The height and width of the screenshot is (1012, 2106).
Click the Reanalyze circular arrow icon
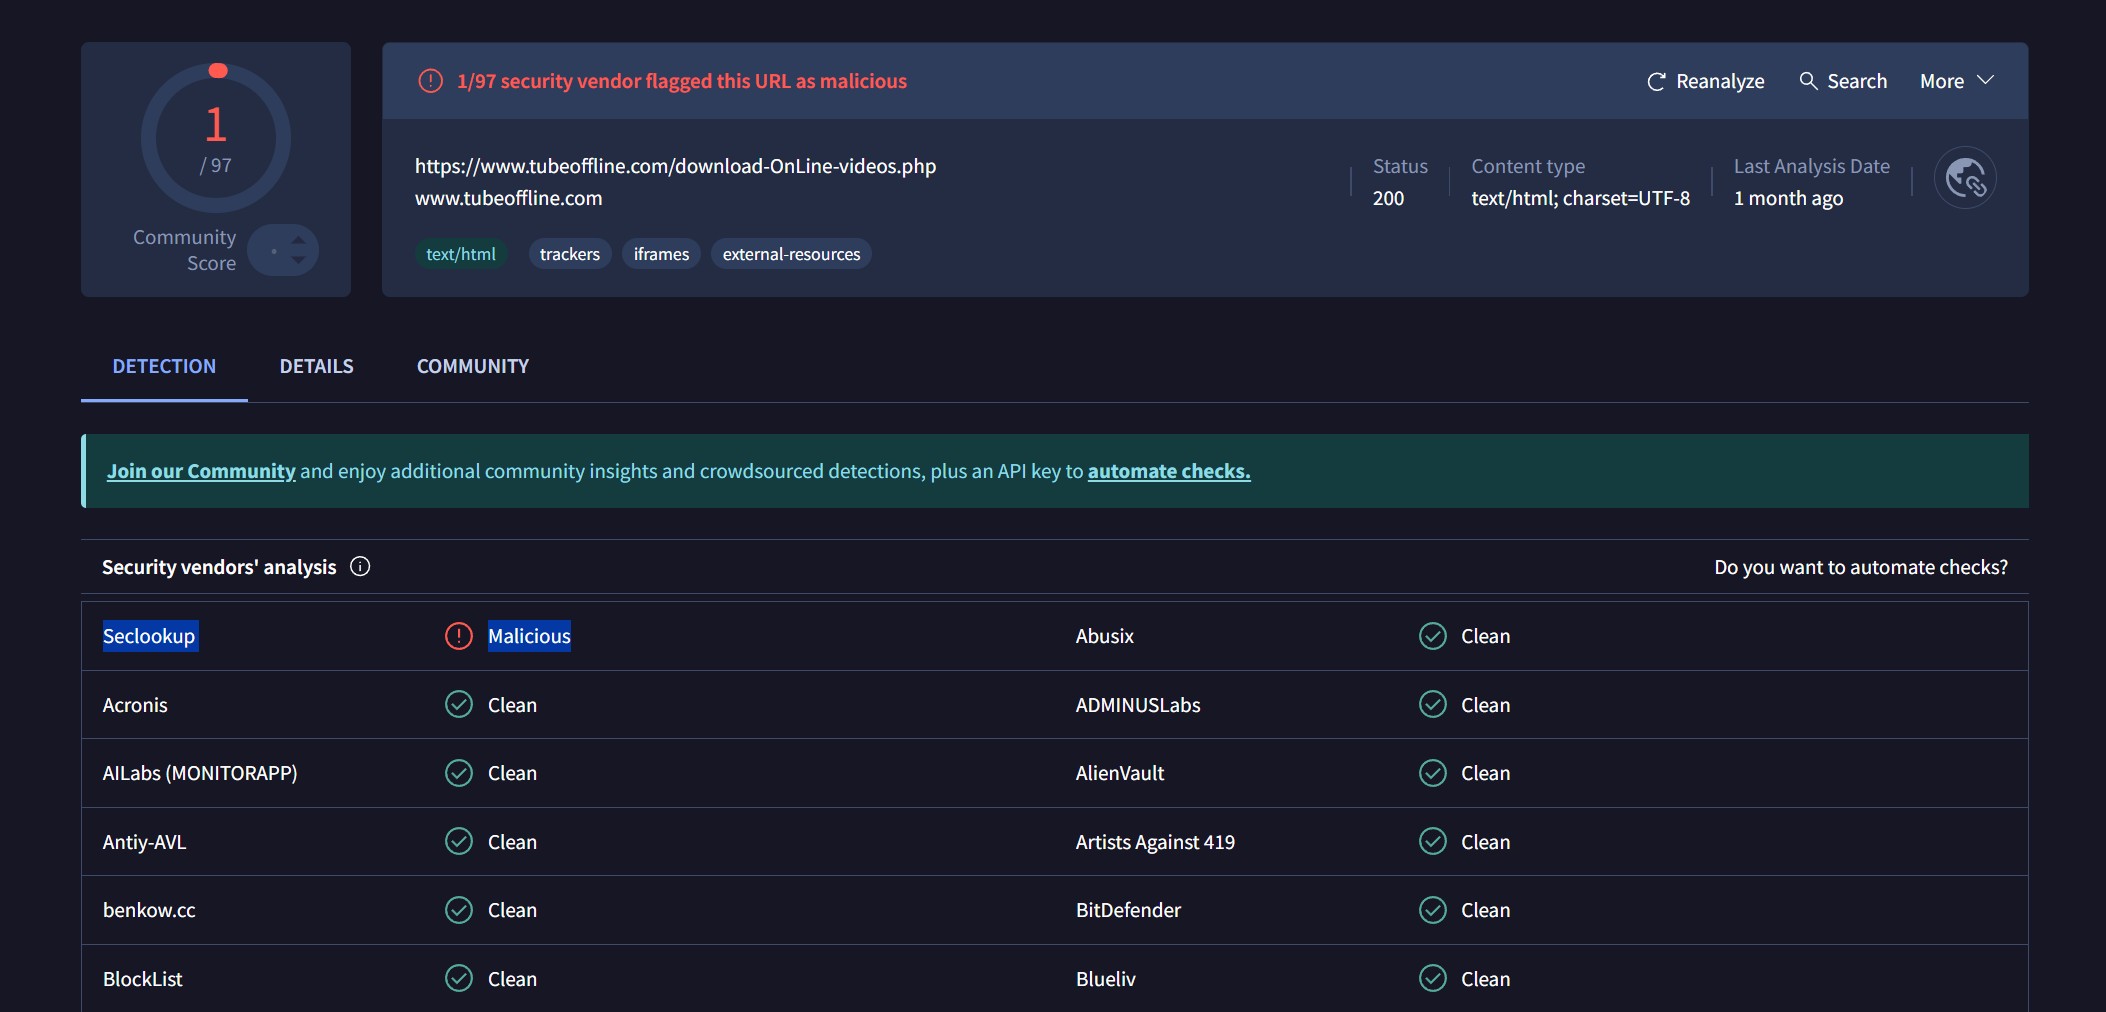click(1656, 82)
